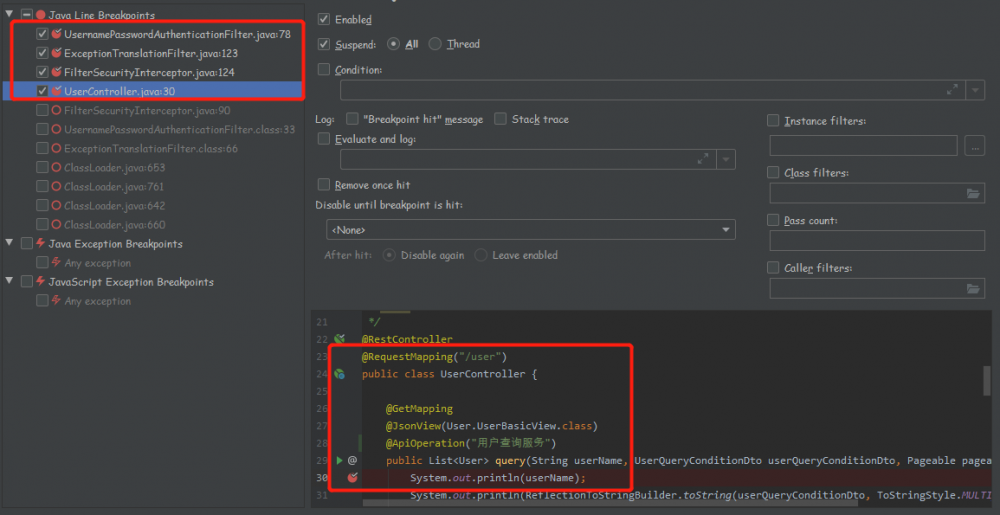
Task: Select the Leave enabled radio button
Action: pos(481,255)
